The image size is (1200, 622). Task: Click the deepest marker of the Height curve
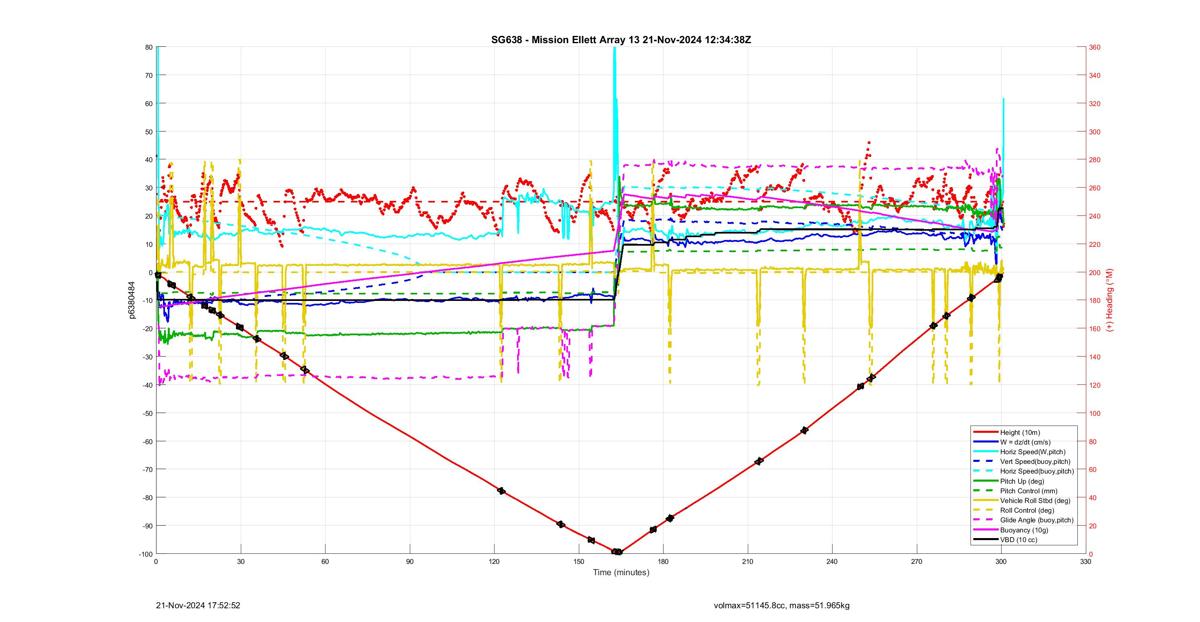[x=617, y=552]
